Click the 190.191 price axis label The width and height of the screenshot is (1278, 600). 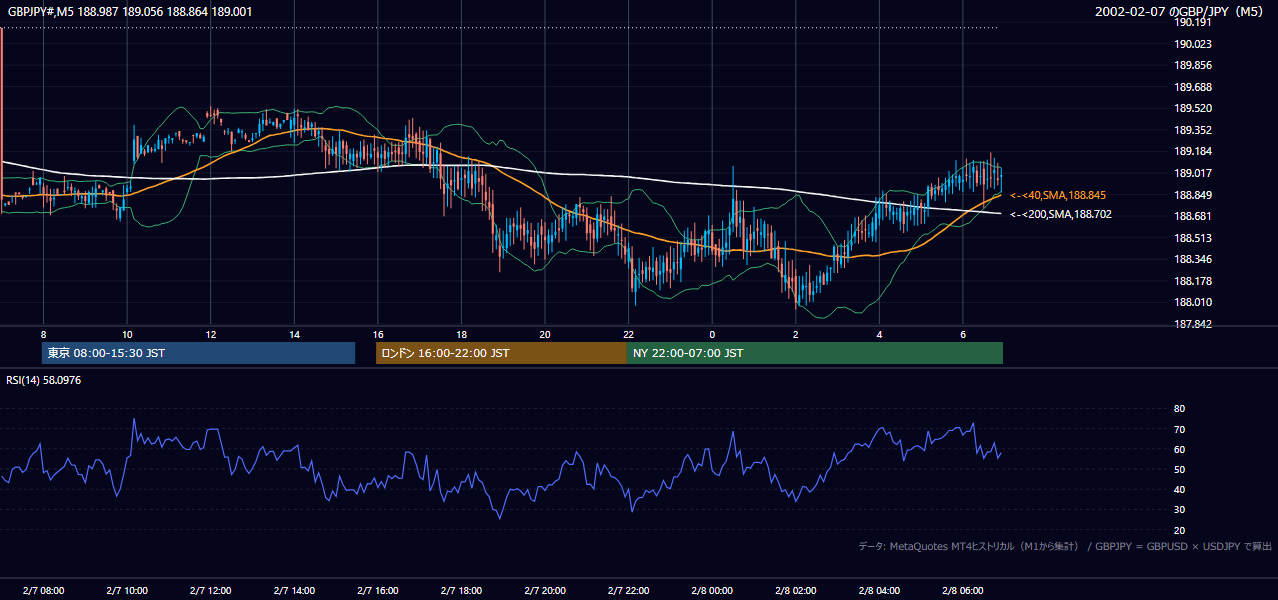click(x=1193, y=22)
